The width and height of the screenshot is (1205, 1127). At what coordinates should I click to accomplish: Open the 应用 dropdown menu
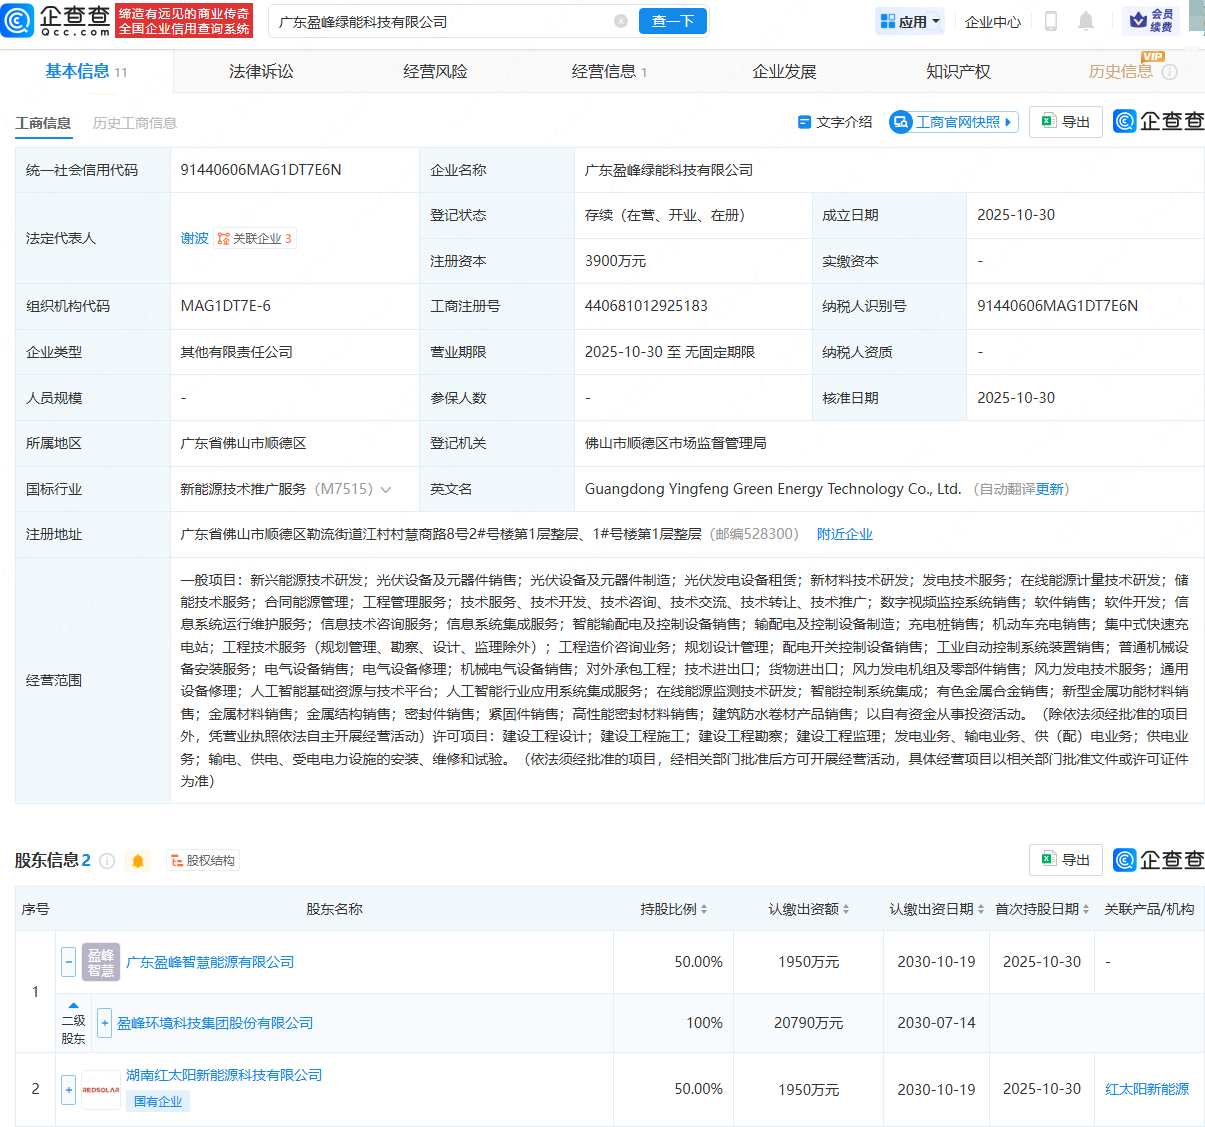[x=910, y=21]
